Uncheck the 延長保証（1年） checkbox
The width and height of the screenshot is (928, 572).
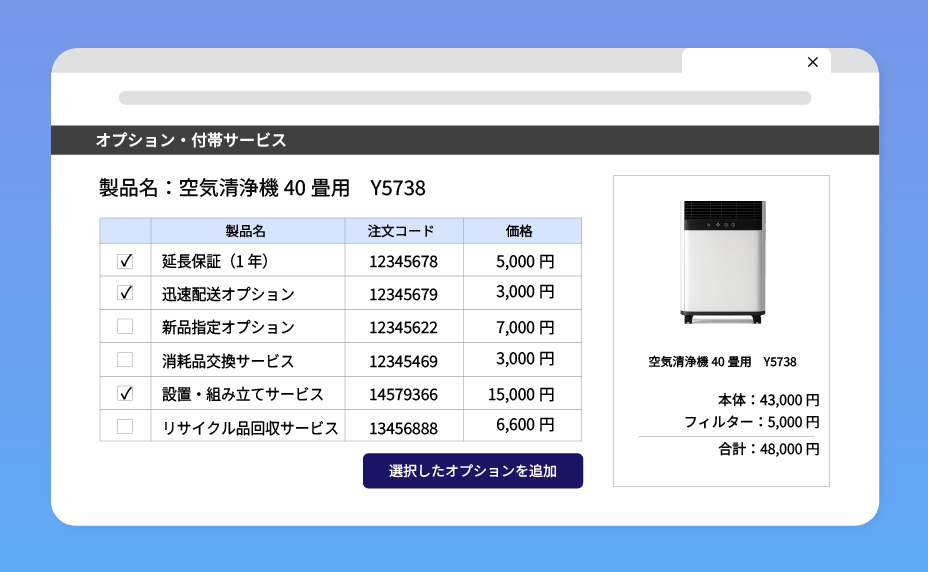(125, 261)
